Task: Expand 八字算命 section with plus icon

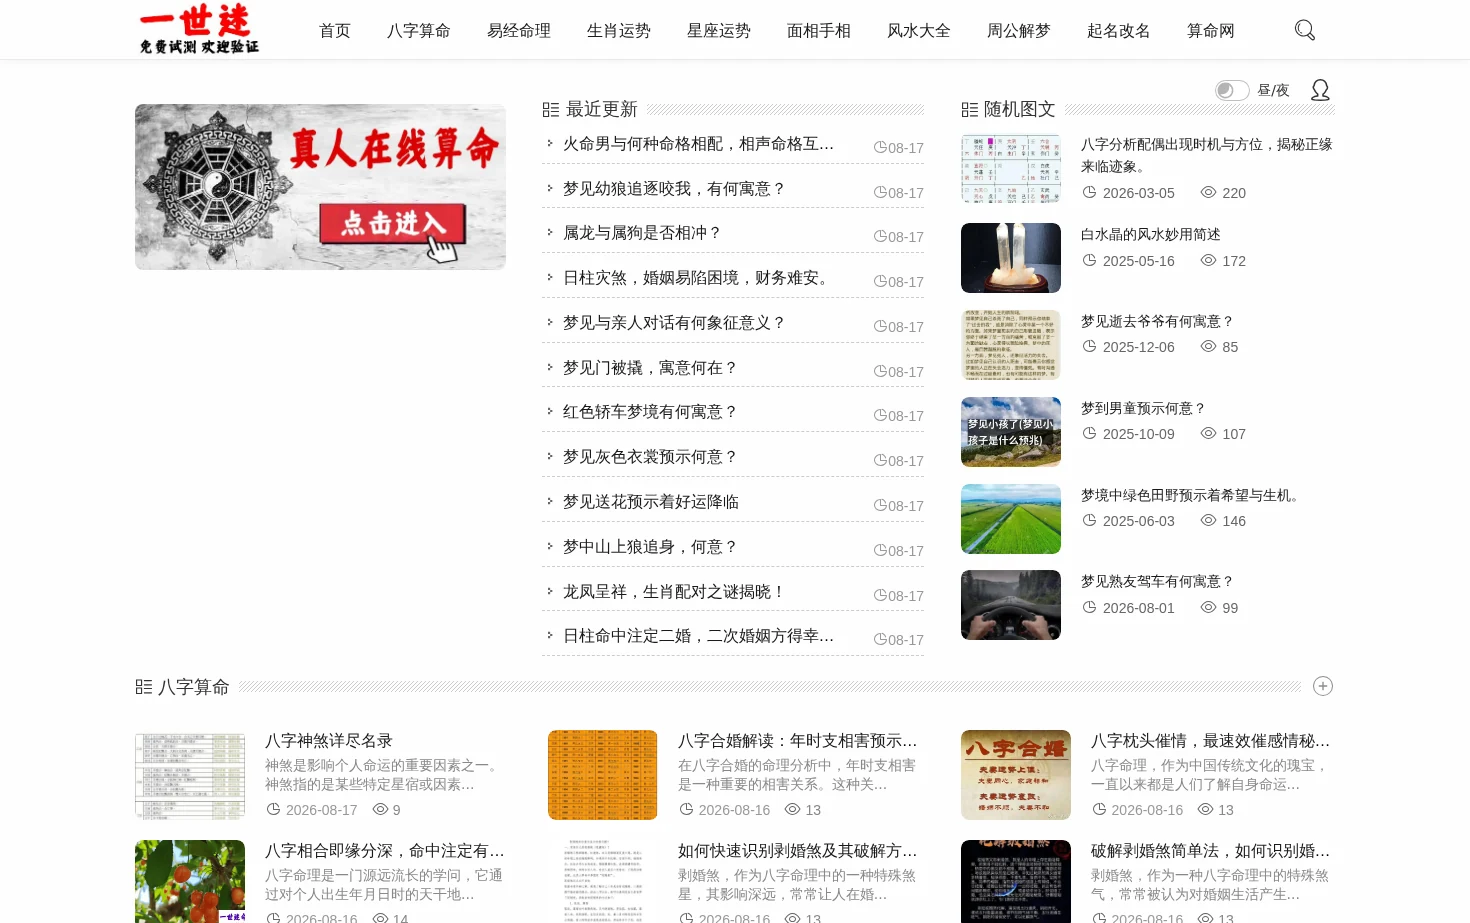Action: [1323, 686]
